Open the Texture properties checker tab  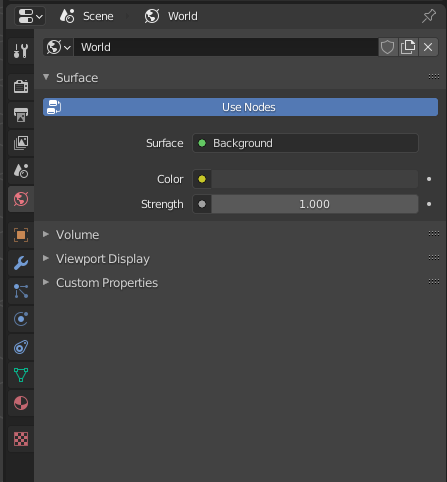point(21,439)
